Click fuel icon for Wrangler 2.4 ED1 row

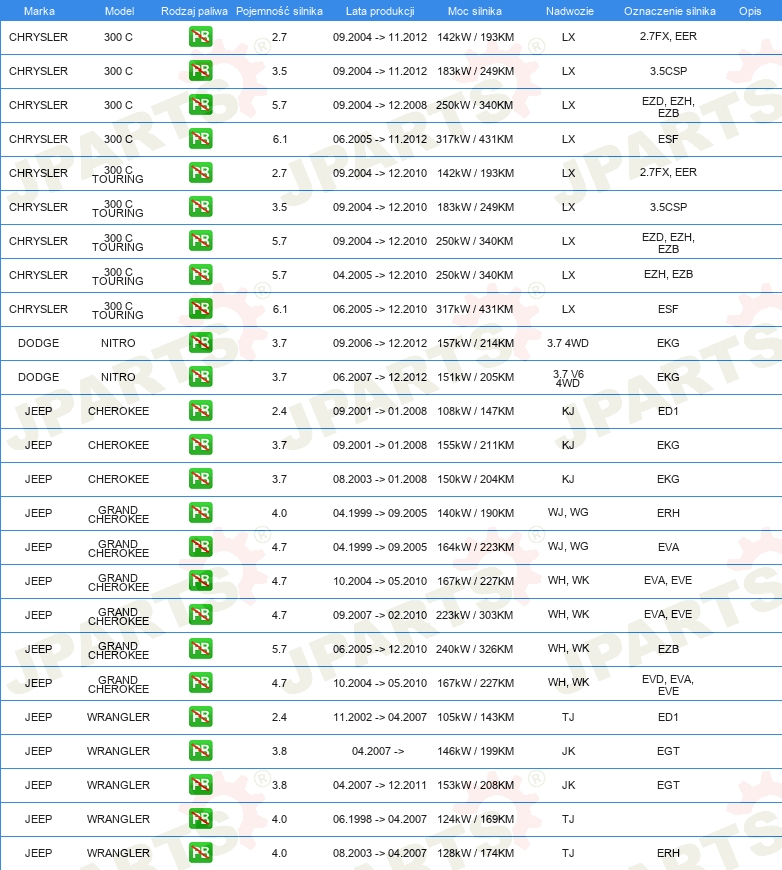point(200,717)
